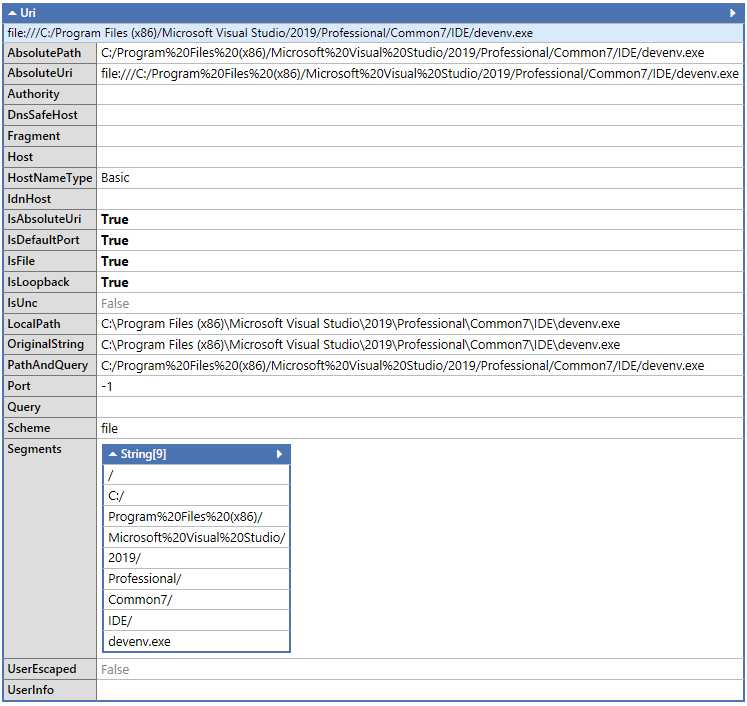Click the PathAndQuery property label
The width and height of the screenshot is (747, 706).
48,365
